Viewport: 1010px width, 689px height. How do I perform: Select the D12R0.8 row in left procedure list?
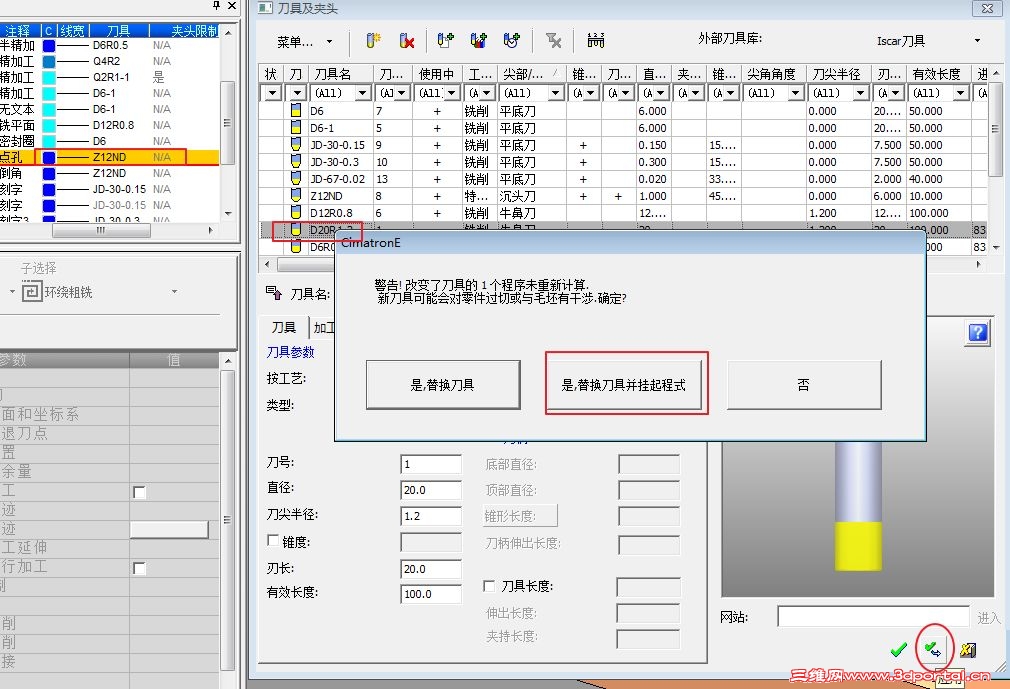point(110,125)
